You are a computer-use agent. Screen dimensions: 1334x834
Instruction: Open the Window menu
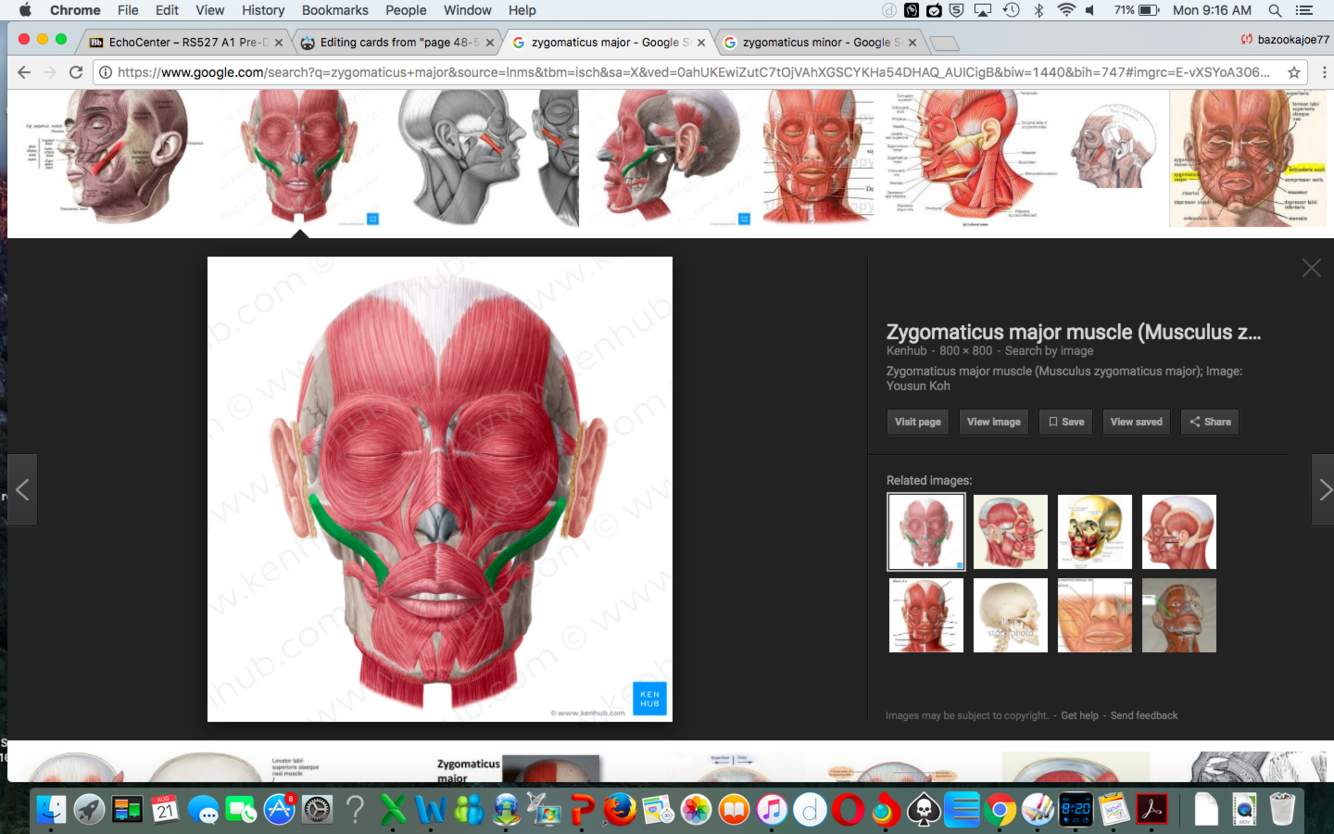point(467,10)
